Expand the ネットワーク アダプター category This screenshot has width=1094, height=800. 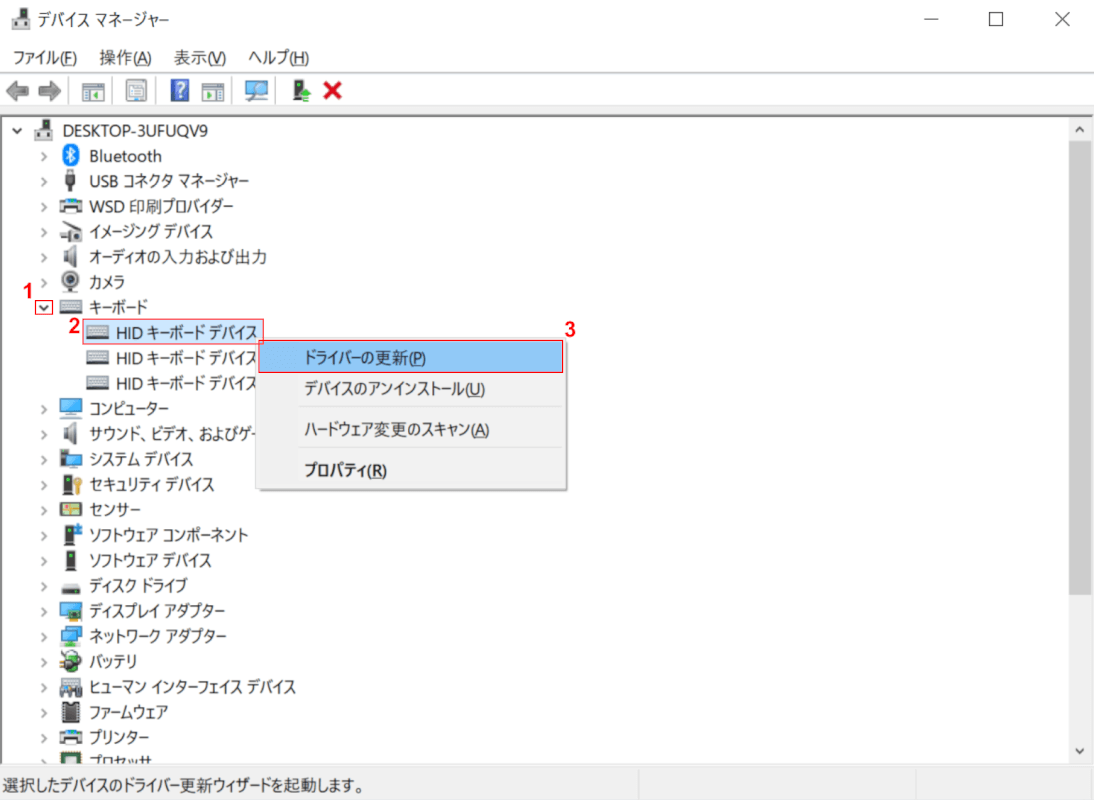tap(43, 636)
